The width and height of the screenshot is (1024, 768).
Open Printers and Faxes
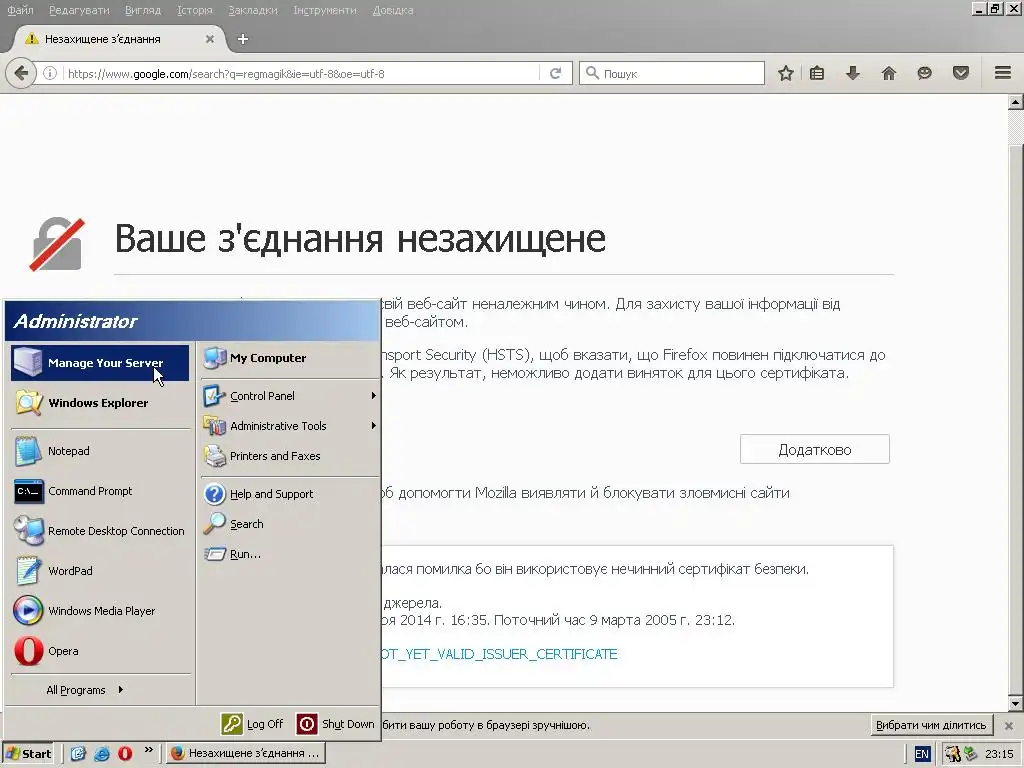[290, 456]
